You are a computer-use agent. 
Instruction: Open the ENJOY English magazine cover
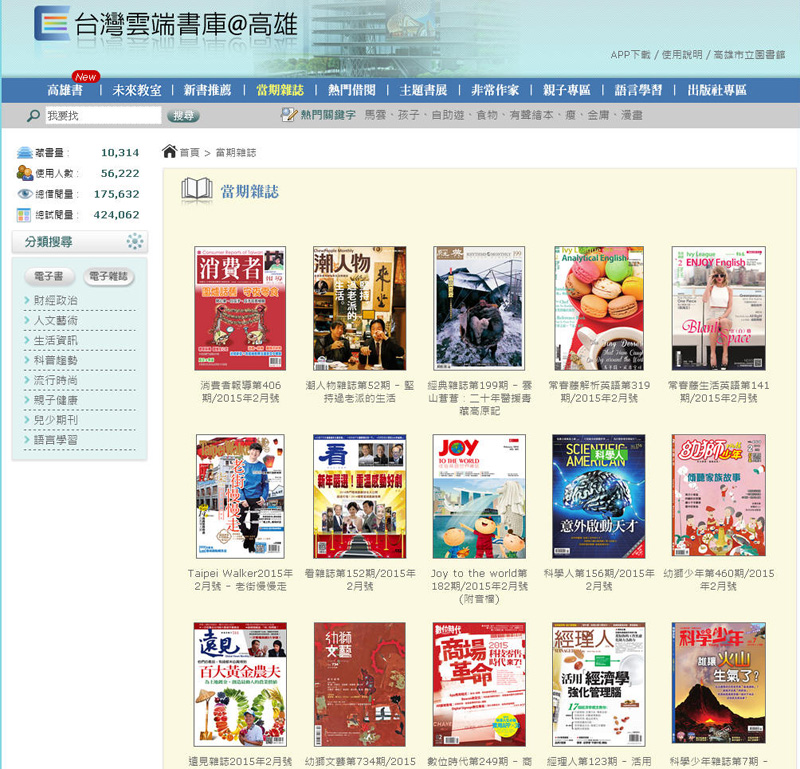(x=718, y=308)
